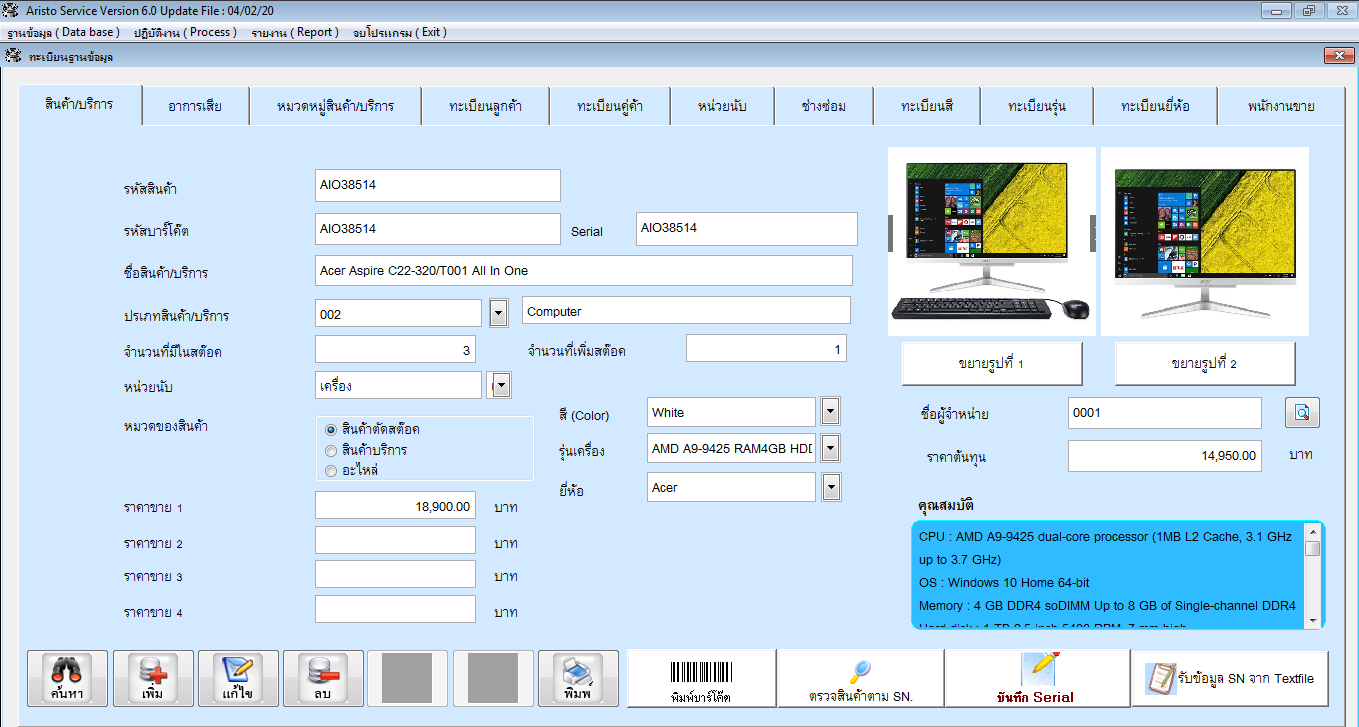Click the CPU specification text line
Image resolution: width=1359 pixels, height=727 pixels.
click(1107, 548)
